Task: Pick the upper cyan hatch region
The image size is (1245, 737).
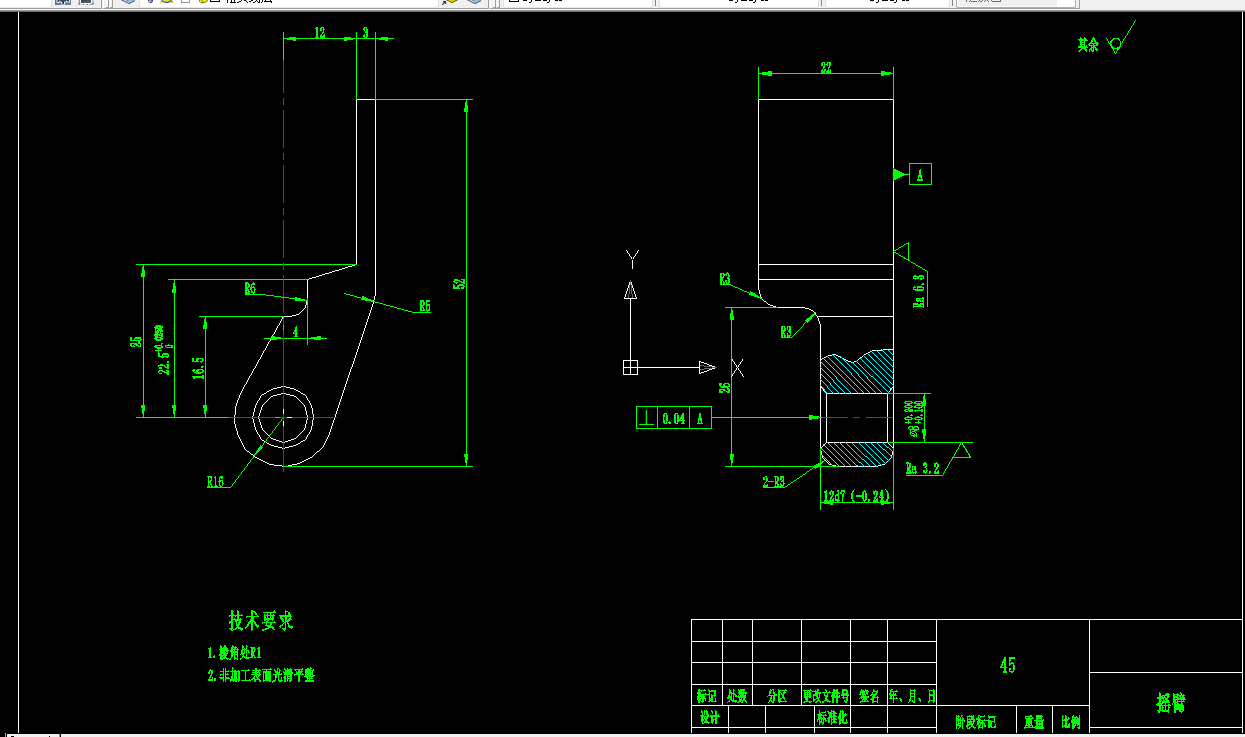Action: (856, 373)
